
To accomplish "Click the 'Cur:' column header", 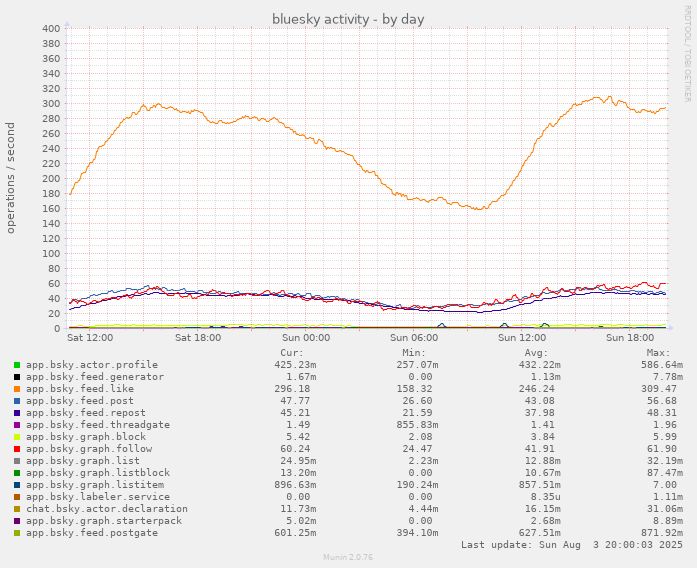I will pyautogui.click(x=292, y=353).
